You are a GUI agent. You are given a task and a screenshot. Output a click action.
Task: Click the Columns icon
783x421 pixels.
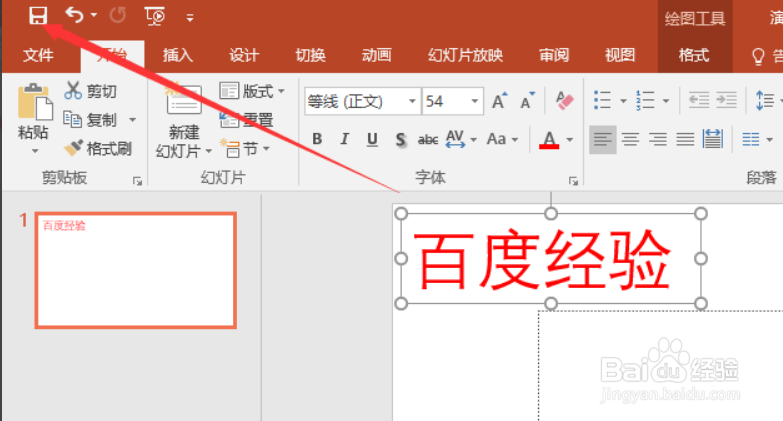click(751, 139)
